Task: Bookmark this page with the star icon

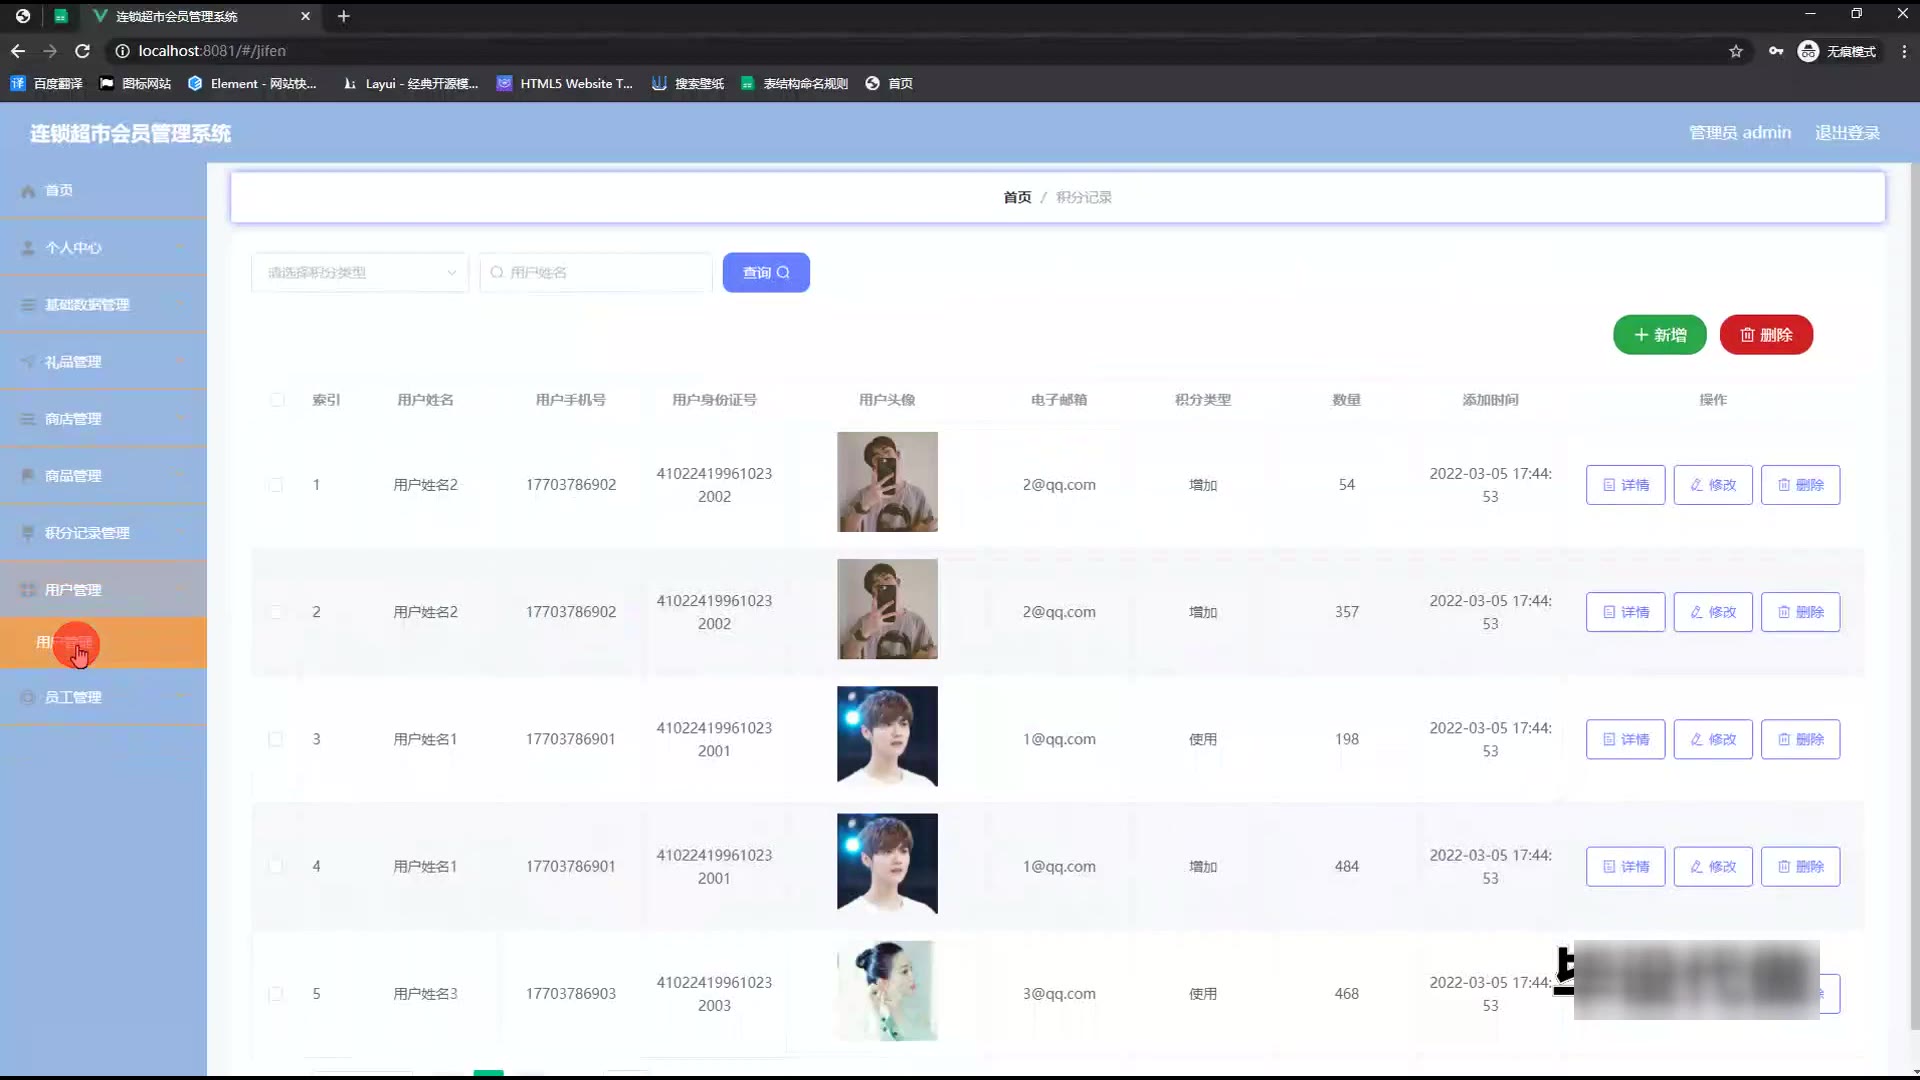Action: (1736, 51)
